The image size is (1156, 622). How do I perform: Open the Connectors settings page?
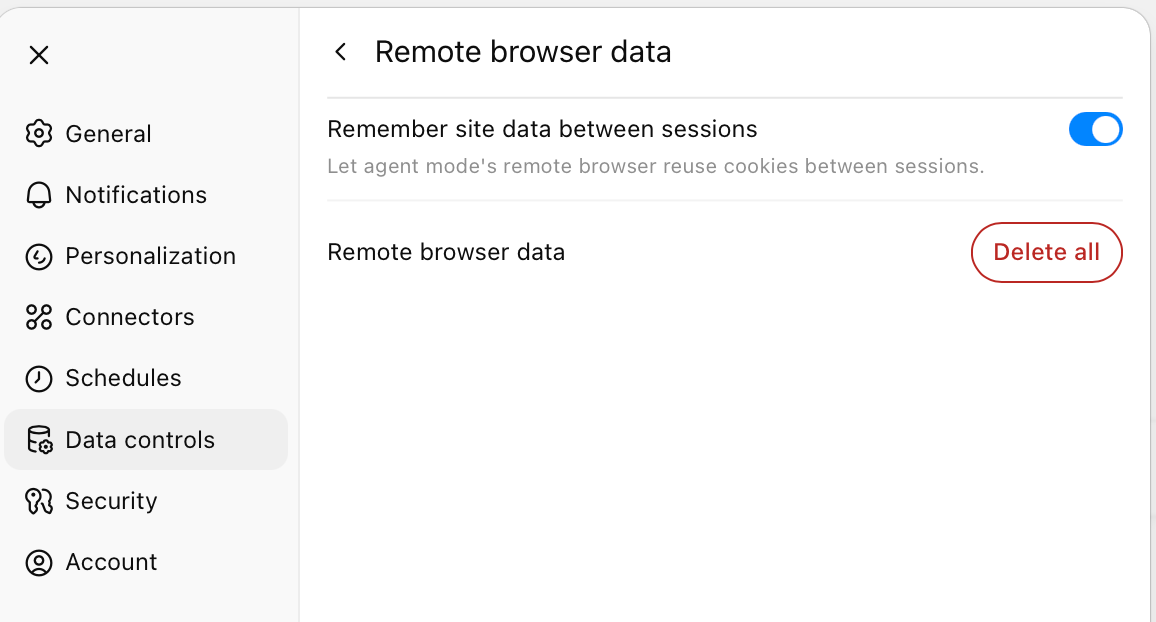coord(130,317)
